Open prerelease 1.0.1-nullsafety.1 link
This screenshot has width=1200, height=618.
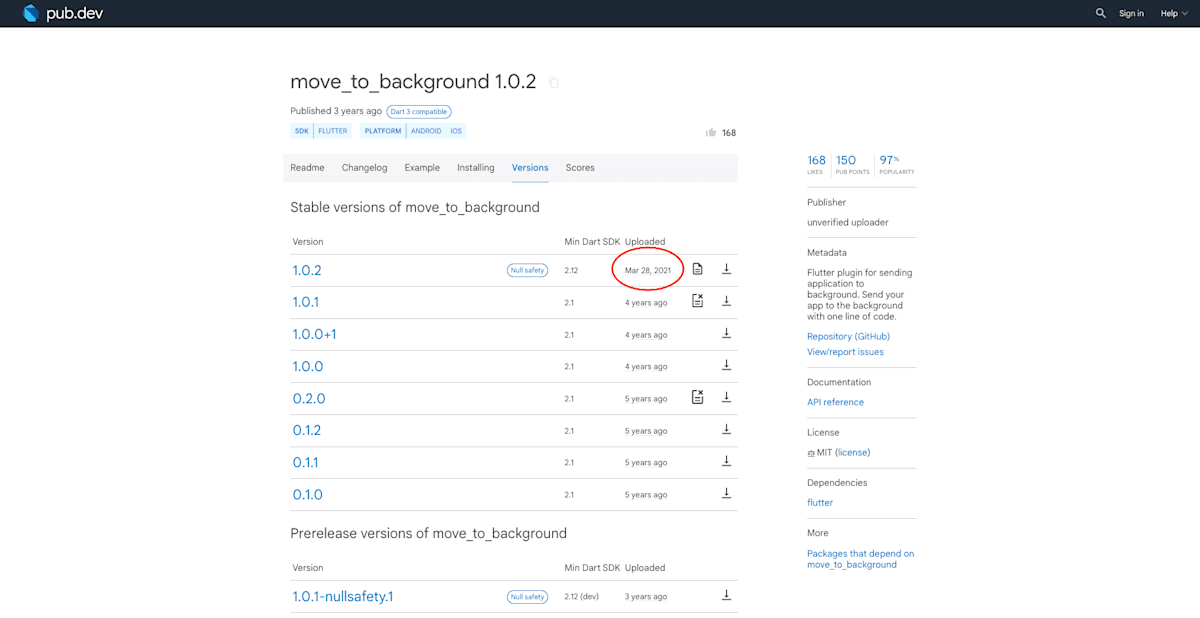point(343,596)
